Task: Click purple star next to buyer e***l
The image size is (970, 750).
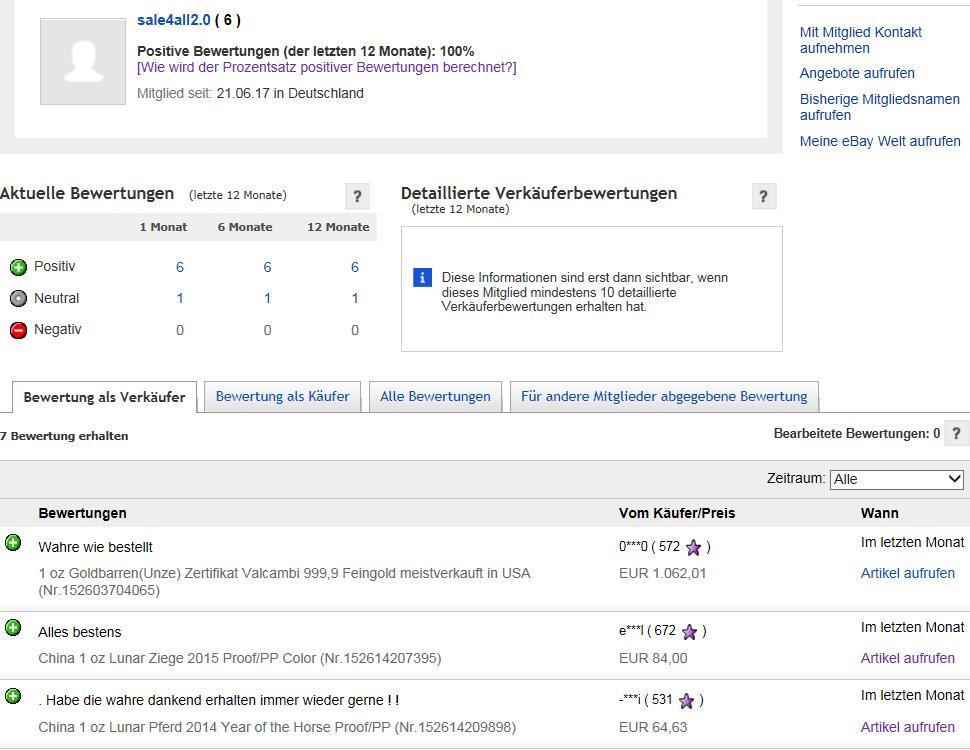Action: coord(689,632)
